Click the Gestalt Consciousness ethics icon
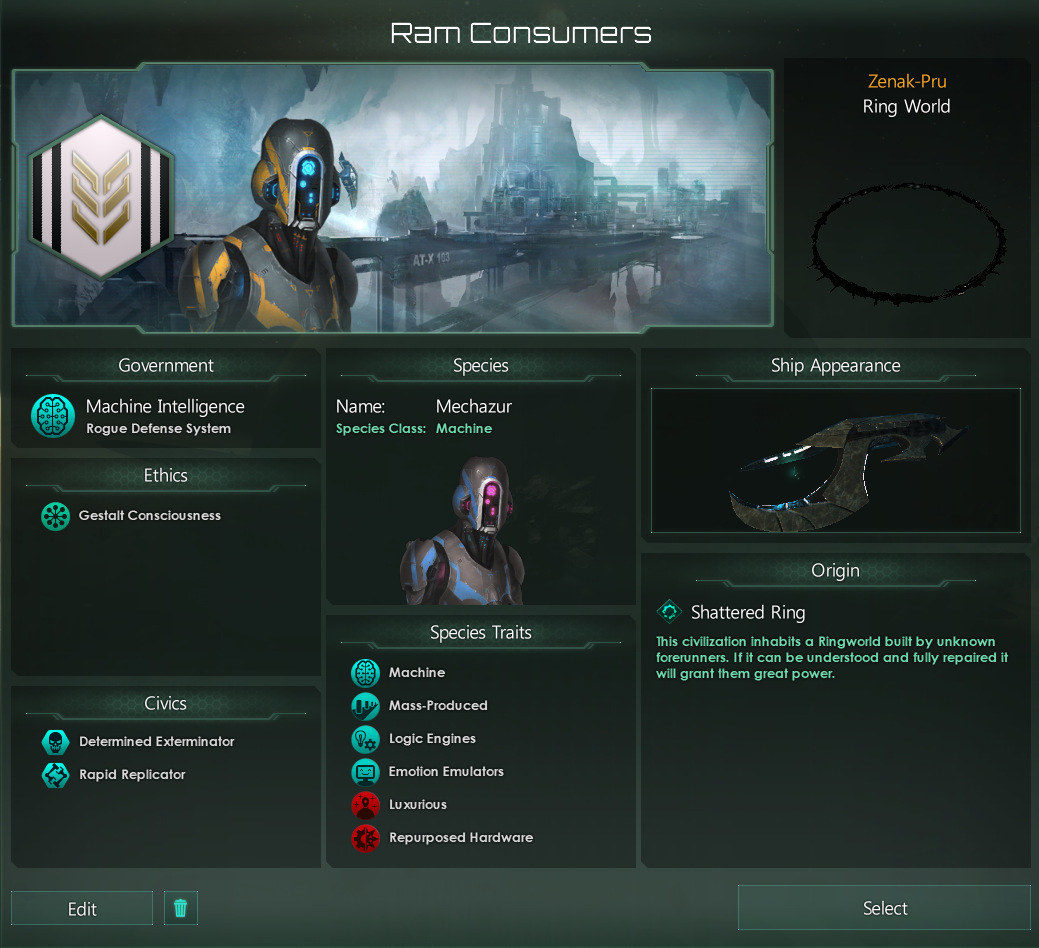1039x948 pixels. (x=56, y=516)
